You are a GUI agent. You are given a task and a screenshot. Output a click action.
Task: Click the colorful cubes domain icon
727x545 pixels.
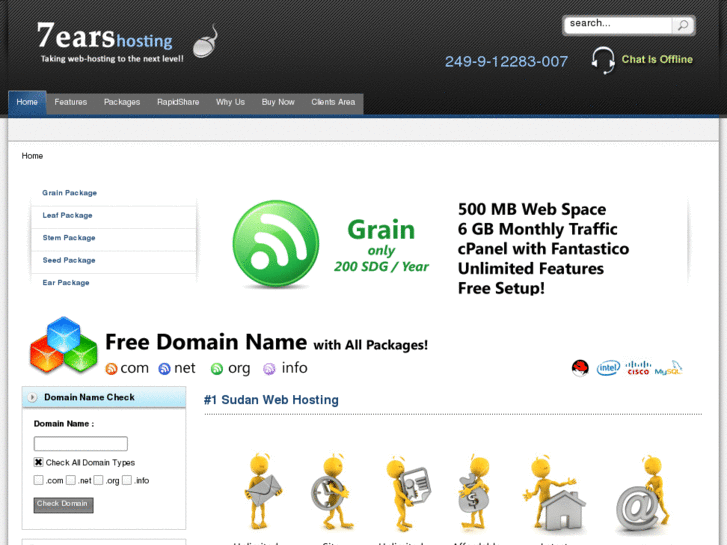point(64,345)
